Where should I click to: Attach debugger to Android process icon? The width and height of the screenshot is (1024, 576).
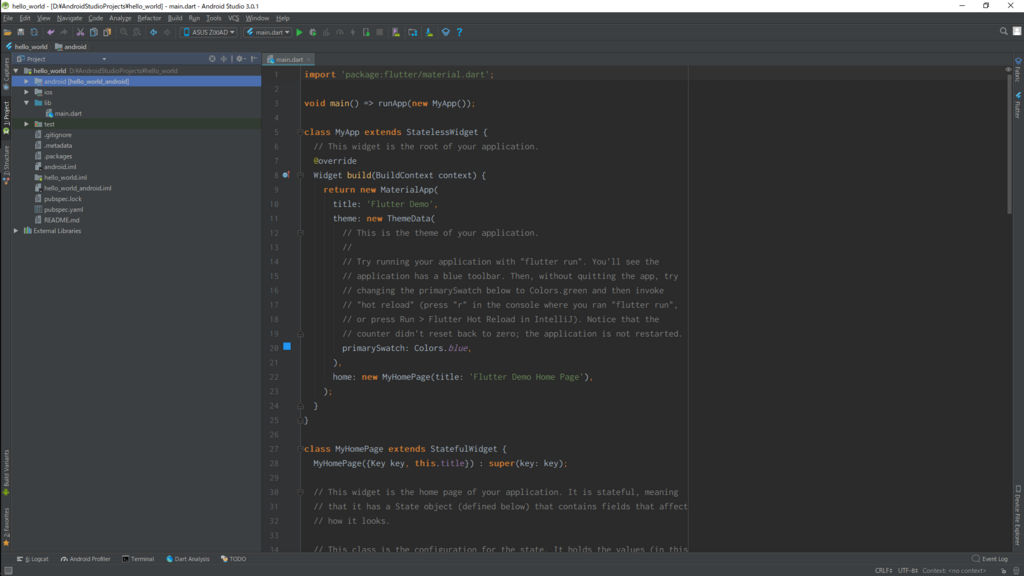tap(366, 32)
